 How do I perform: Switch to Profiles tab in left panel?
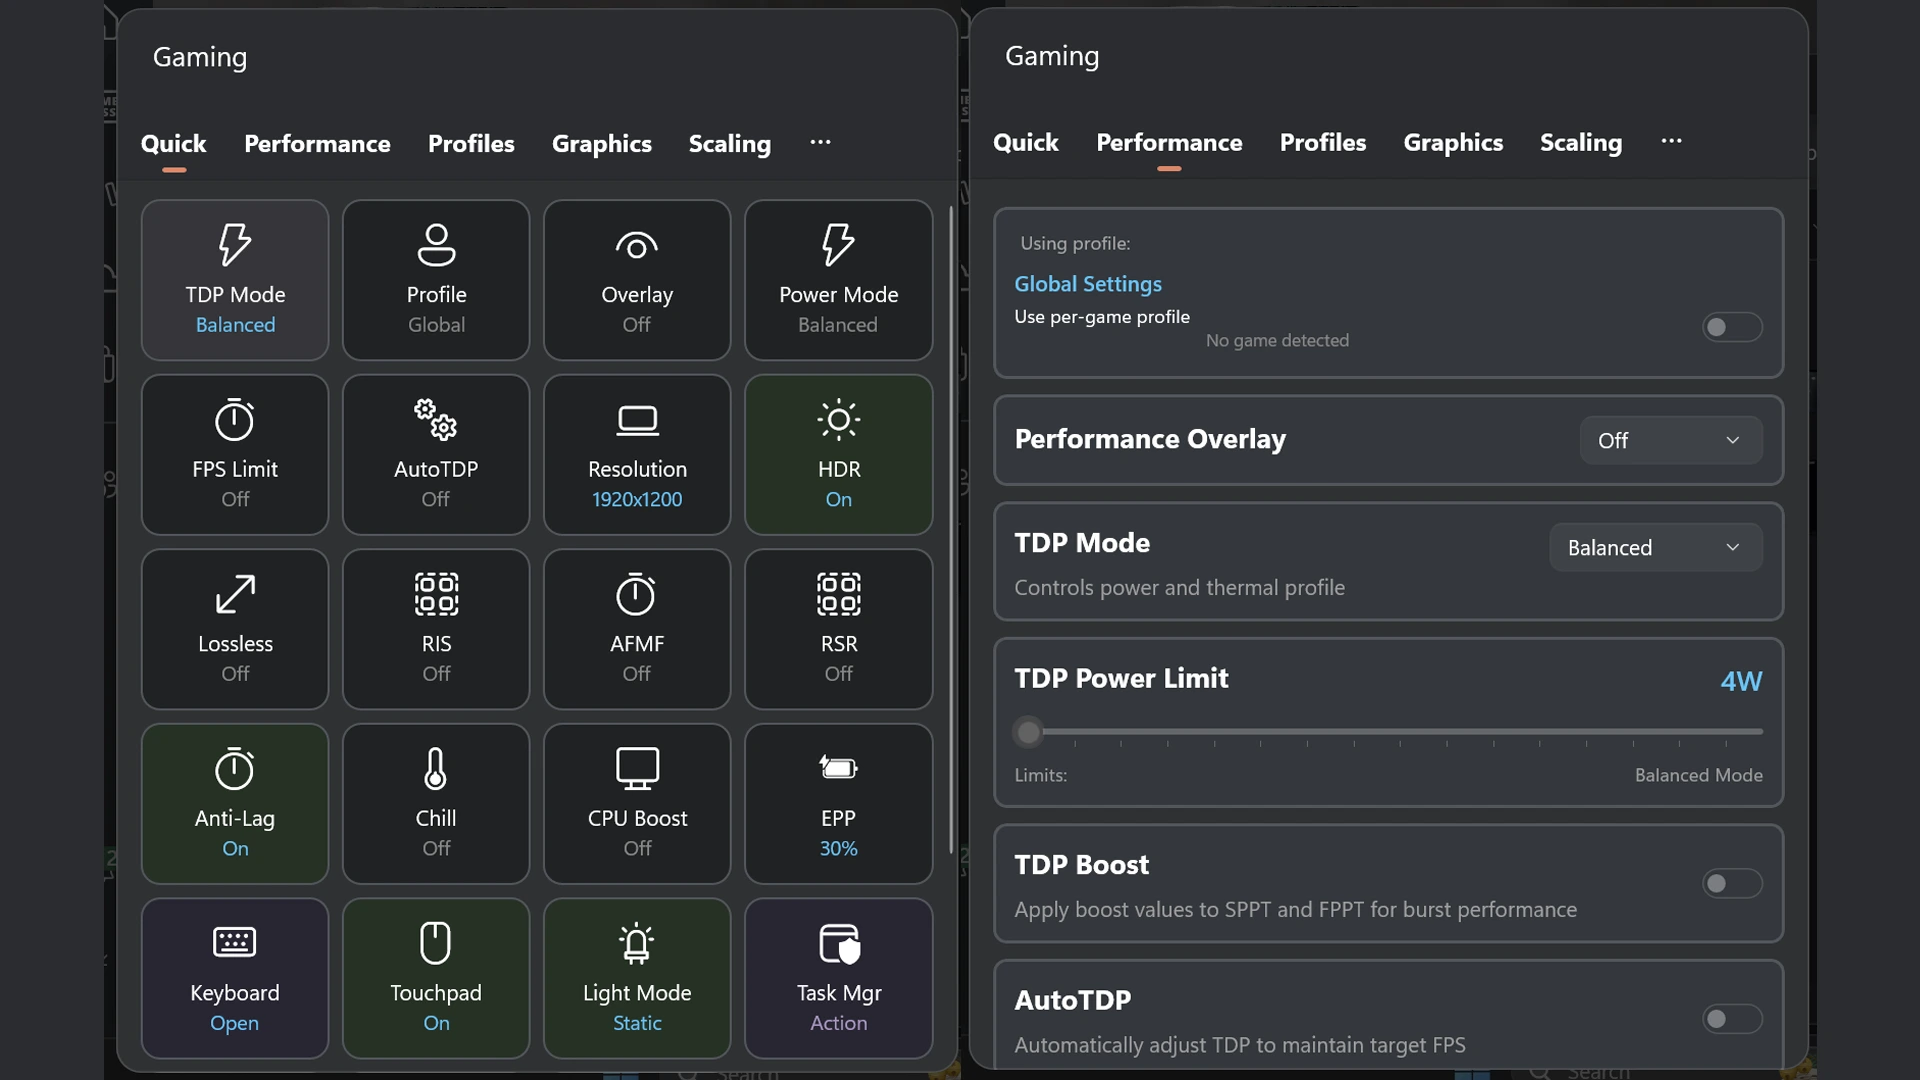click(471, 144)
